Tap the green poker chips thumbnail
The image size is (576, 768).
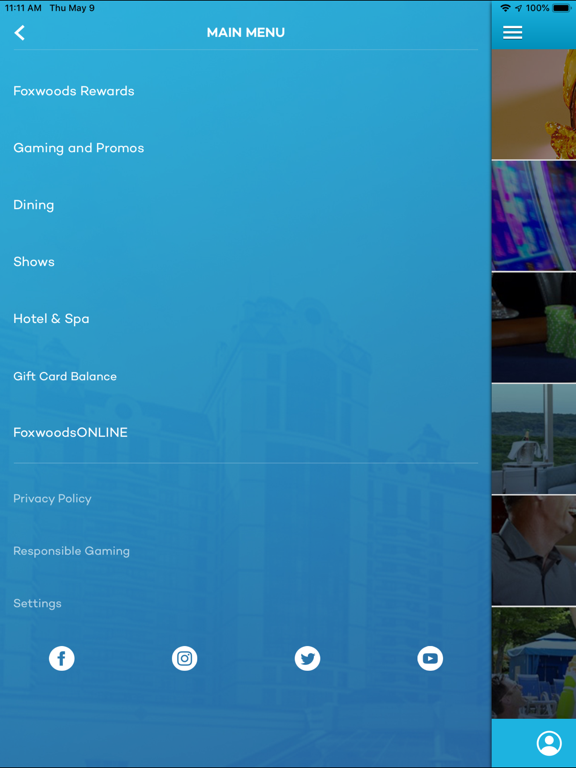[534, 328]
